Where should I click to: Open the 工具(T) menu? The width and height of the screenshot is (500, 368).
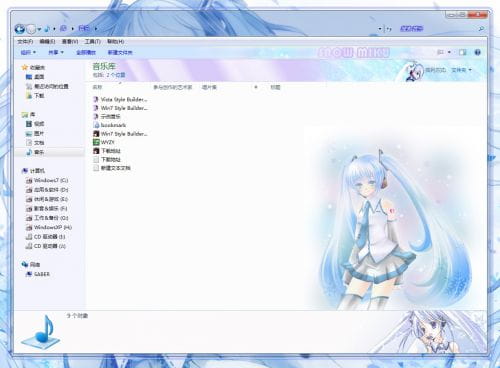92,42
